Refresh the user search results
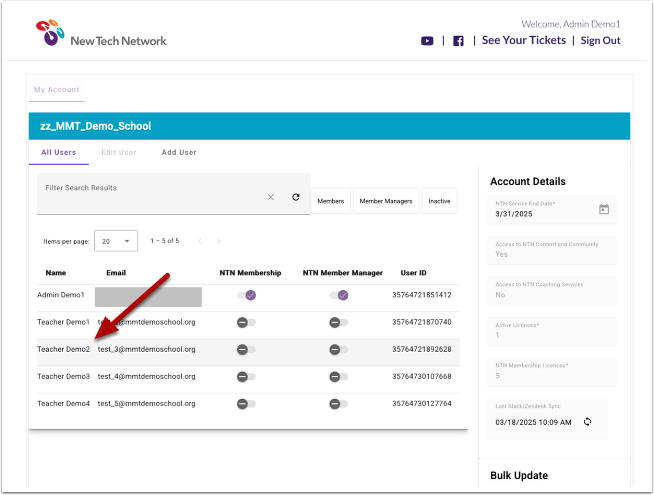Viewport: 654px width, 495px height. pos(296,198)
